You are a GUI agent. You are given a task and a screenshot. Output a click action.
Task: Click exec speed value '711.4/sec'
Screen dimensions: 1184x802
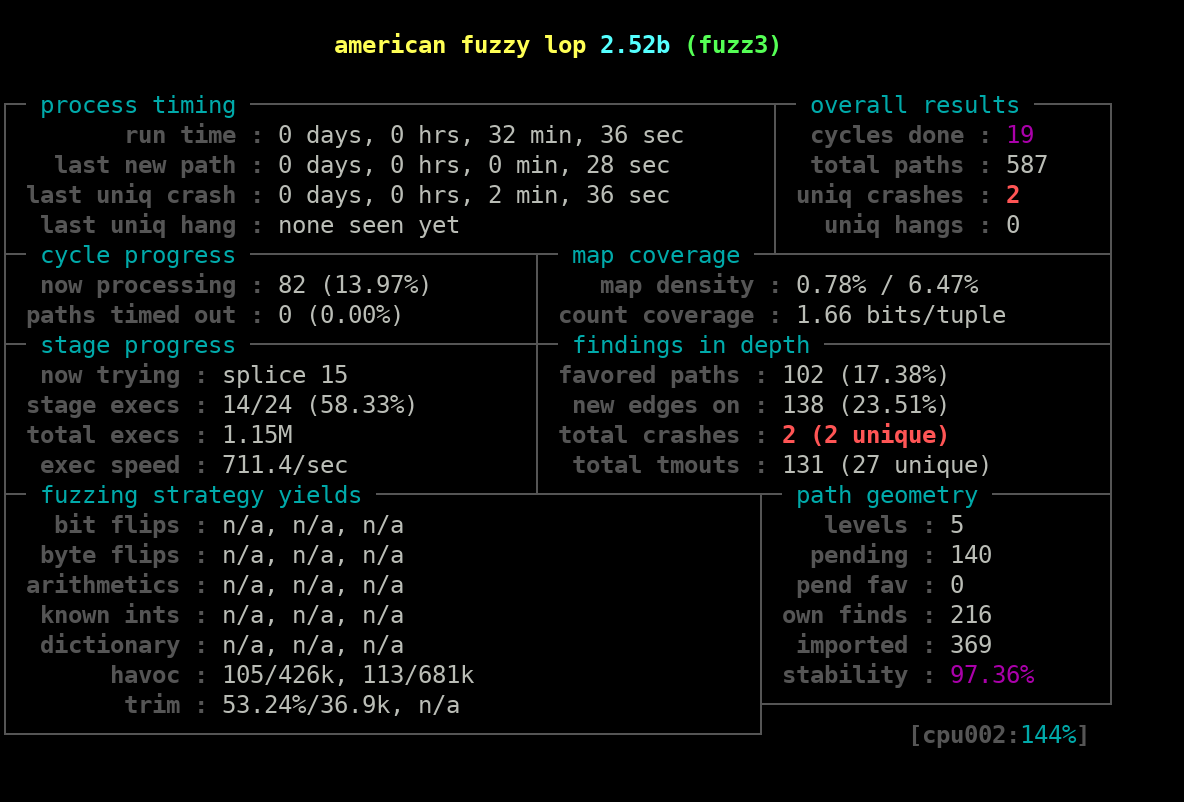click(285, 465)
